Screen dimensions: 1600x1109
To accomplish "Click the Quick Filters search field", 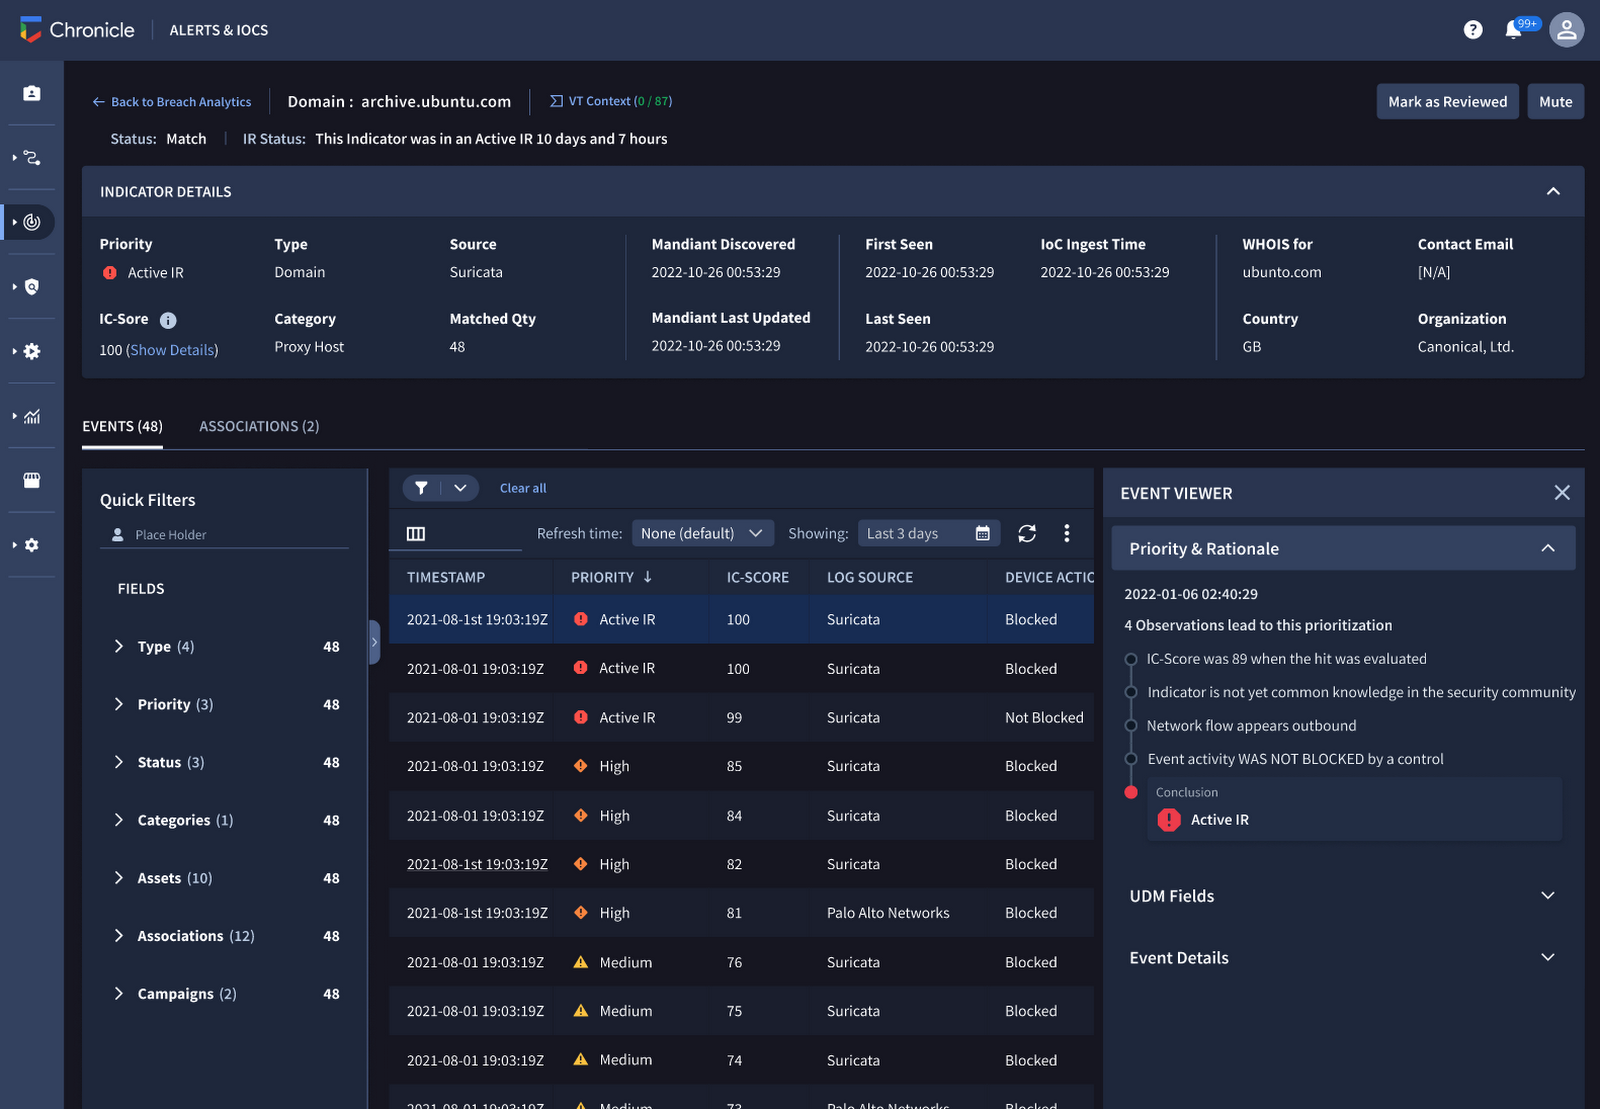I will (224, 535).
